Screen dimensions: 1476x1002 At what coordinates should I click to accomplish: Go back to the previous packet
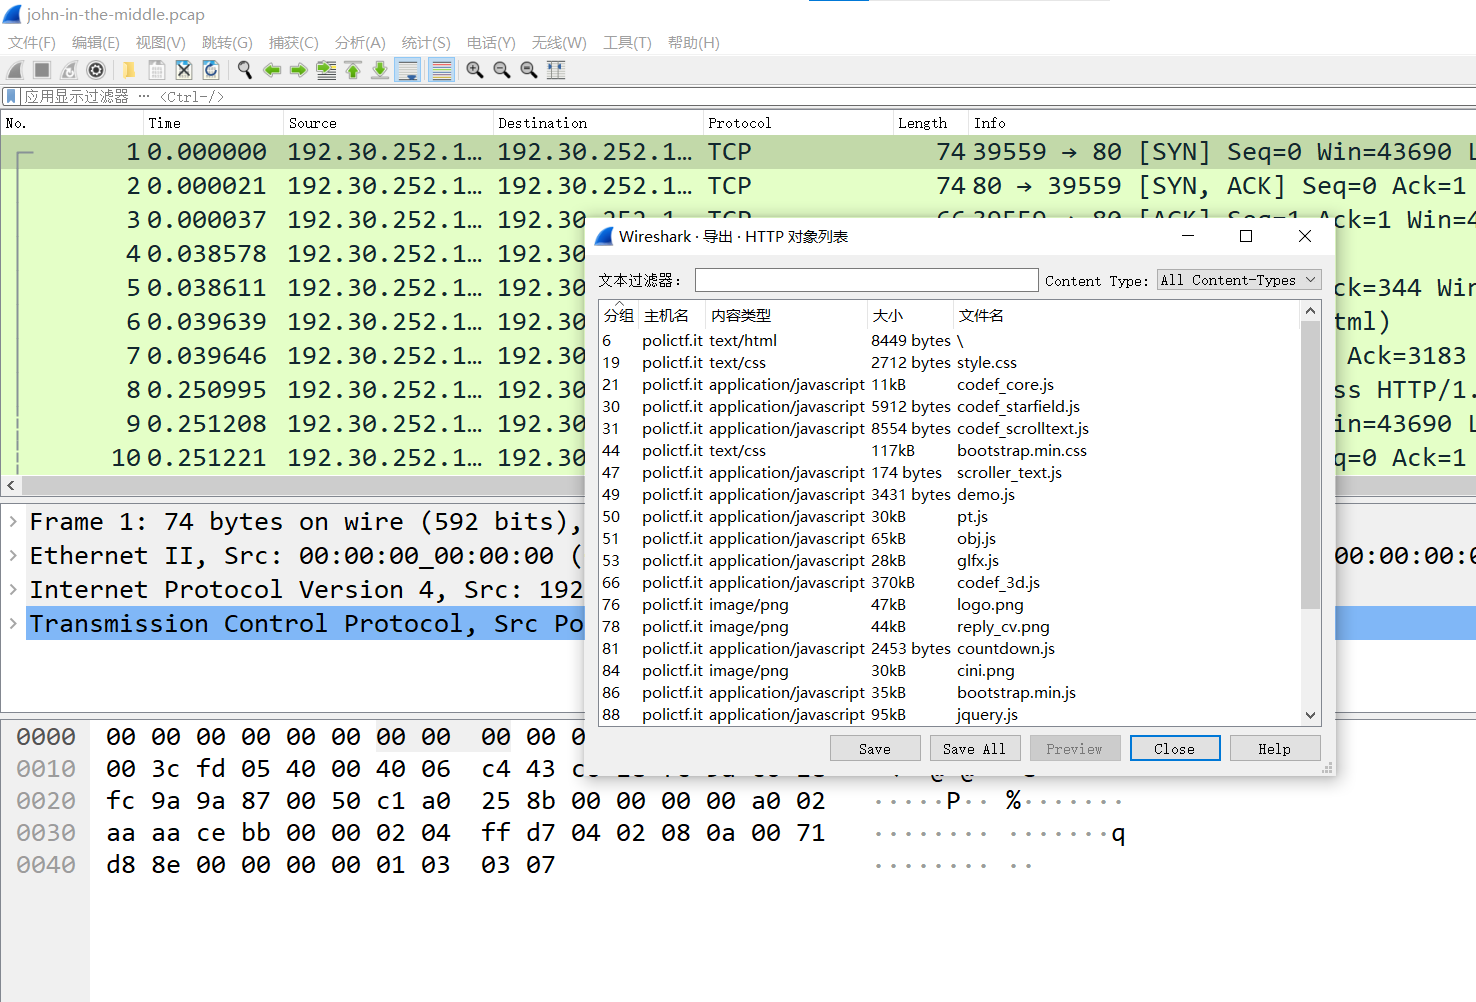(271, 70)
